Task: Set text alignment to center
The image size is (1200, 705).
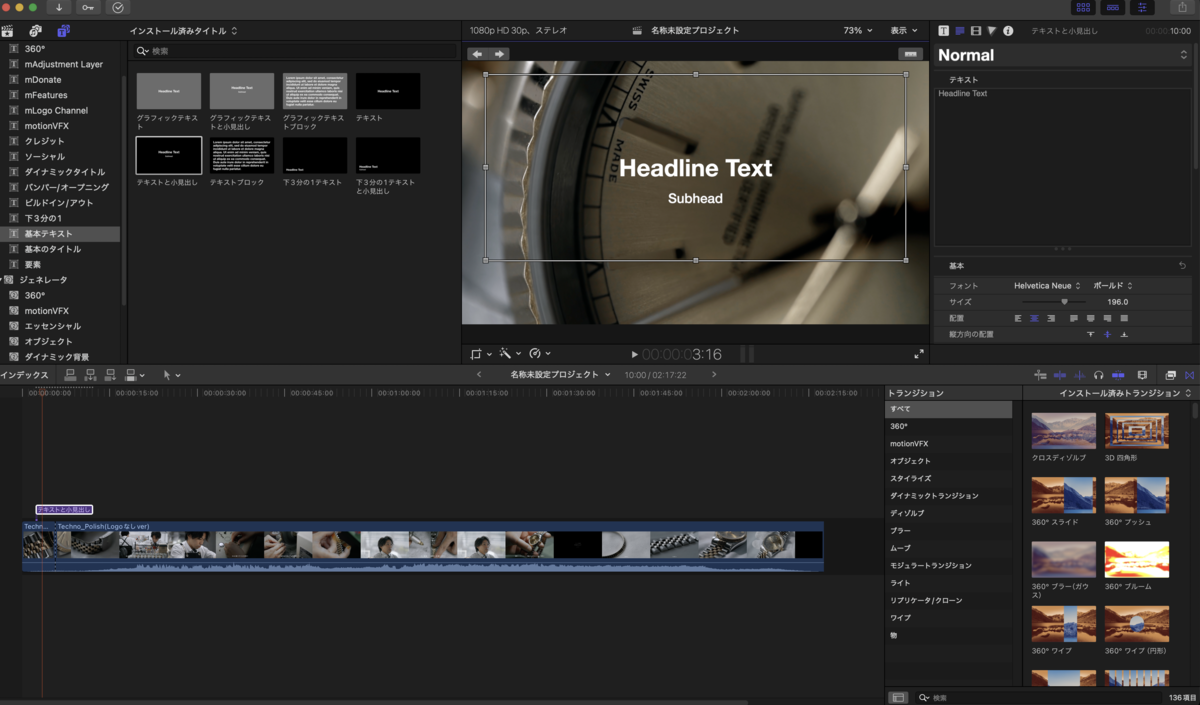Action: pos(1034,318)
